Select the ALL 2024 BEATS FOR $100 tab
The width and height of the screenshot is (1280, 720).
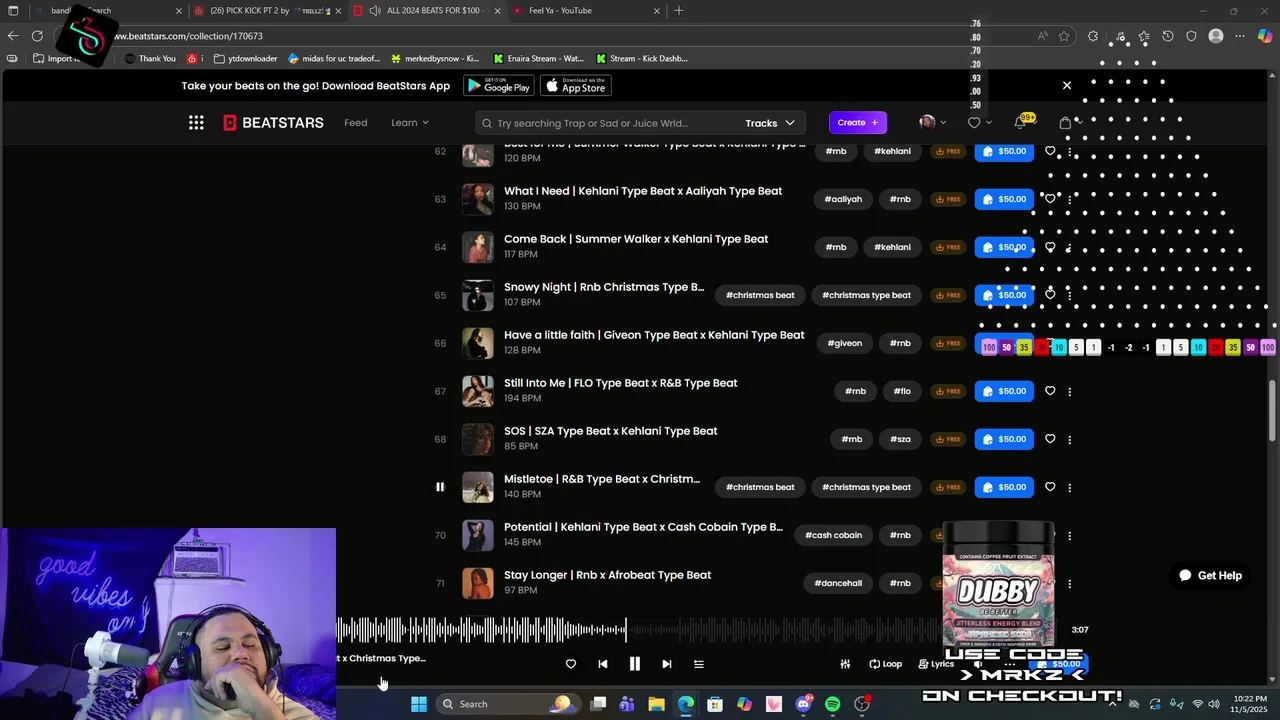click(x=425, y=11)
